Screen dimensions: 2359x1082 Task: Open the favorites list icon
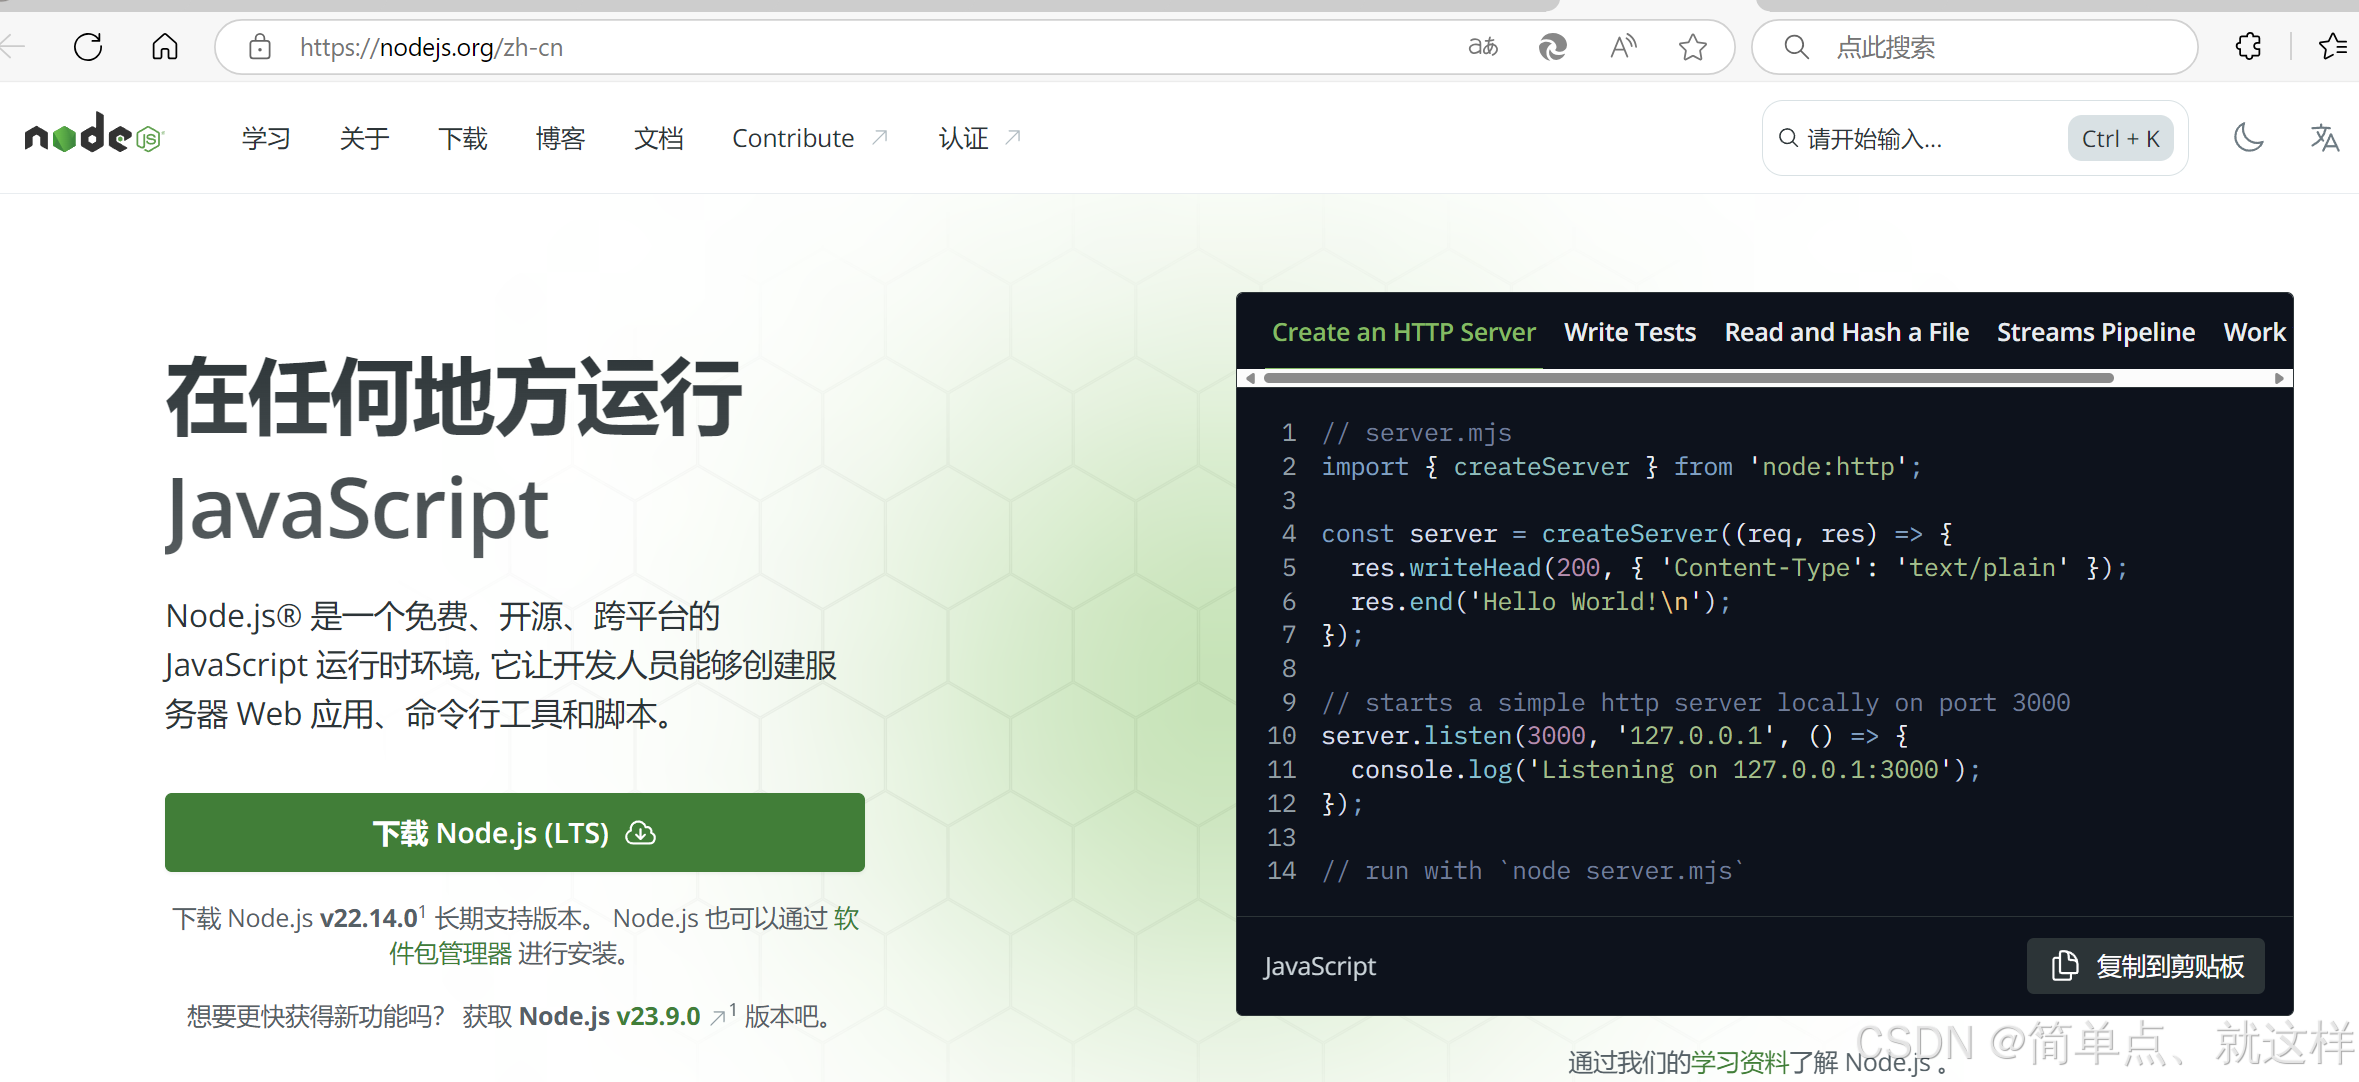coord(2332,47)
